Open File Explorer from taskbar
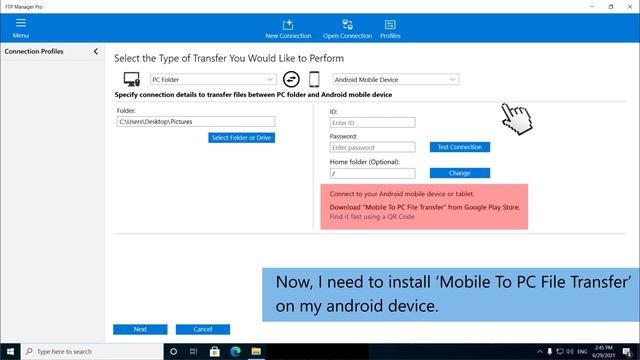The height and width of the screenshot is (360, 640). [x=256, y=351]
